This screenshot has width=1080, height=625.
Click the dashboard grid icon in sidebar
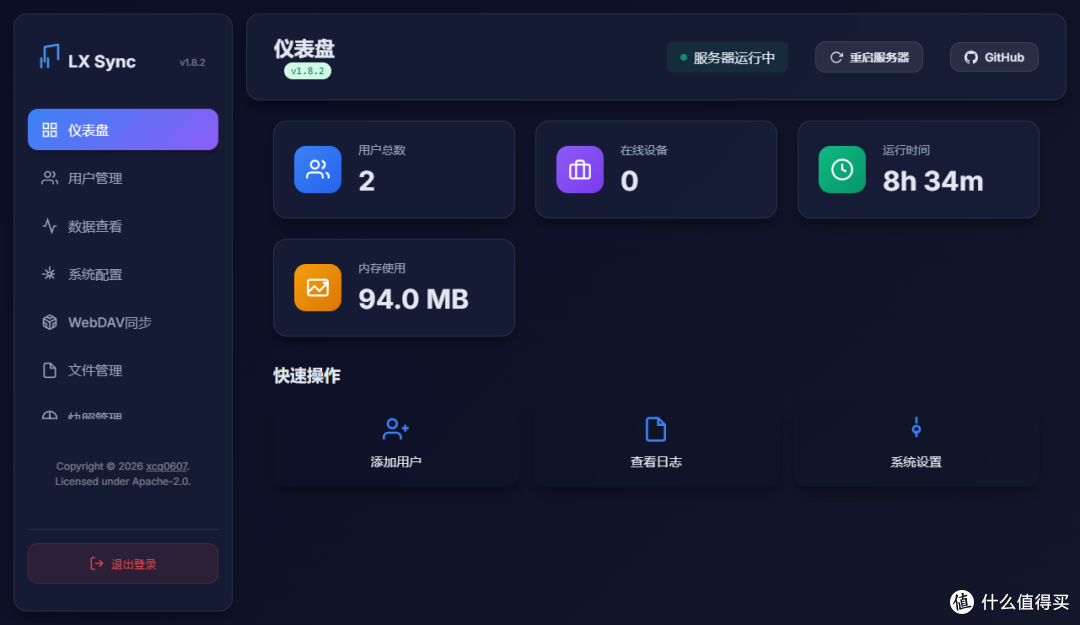[x=50, y=130]
